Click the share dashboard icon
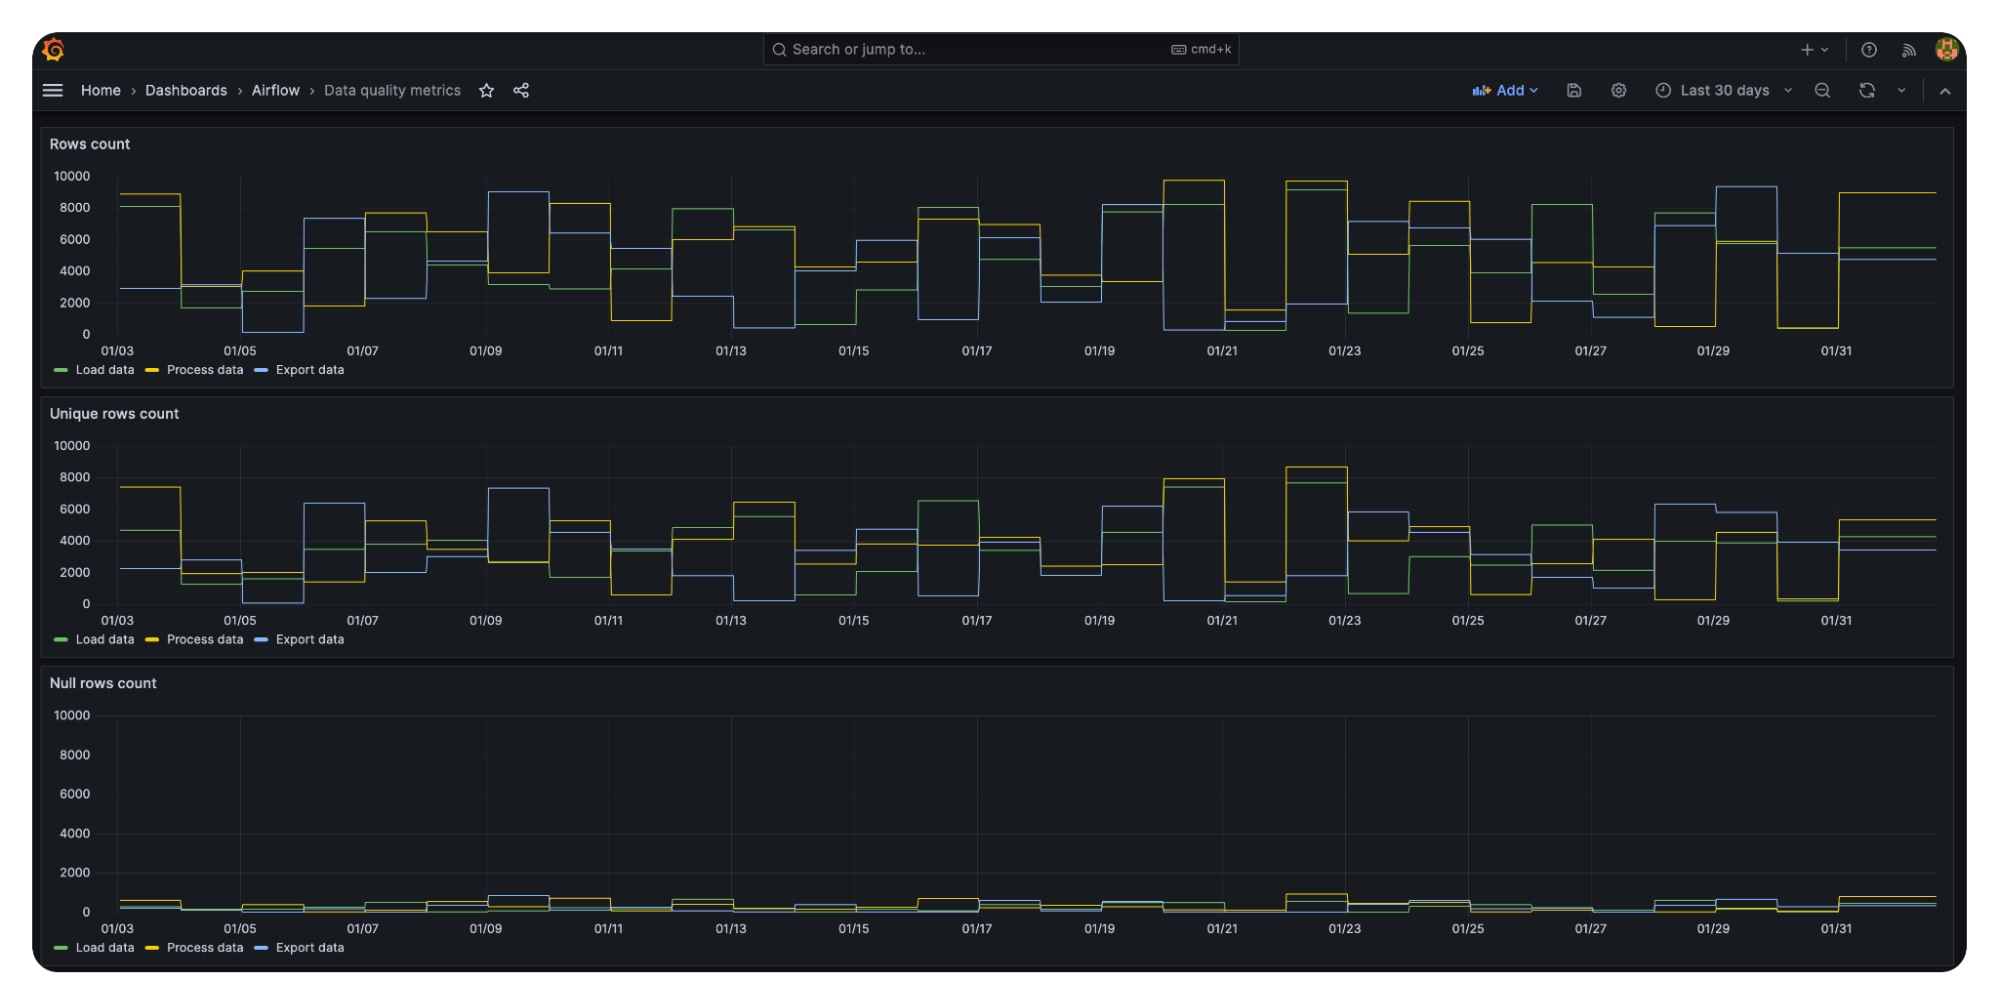 pos(521,90)
